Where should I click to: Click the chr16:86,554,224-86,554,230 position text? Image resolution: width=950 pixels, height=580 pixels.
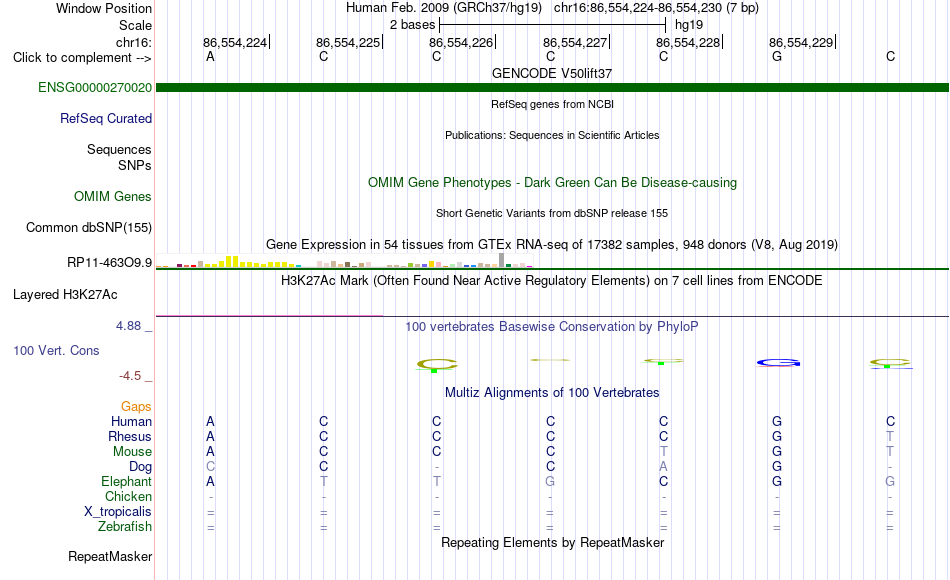tap(638, 8)
